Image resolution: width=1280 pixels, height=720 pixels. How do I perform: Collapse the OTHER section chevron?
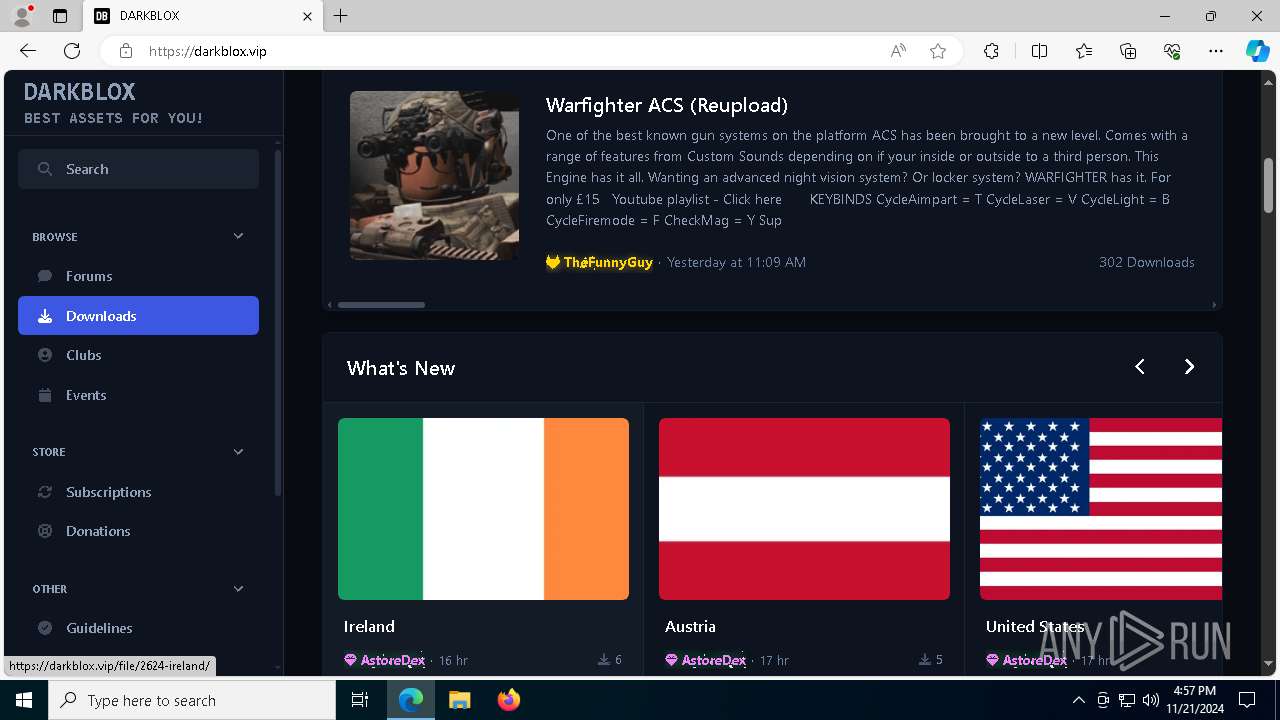point(238,589)
